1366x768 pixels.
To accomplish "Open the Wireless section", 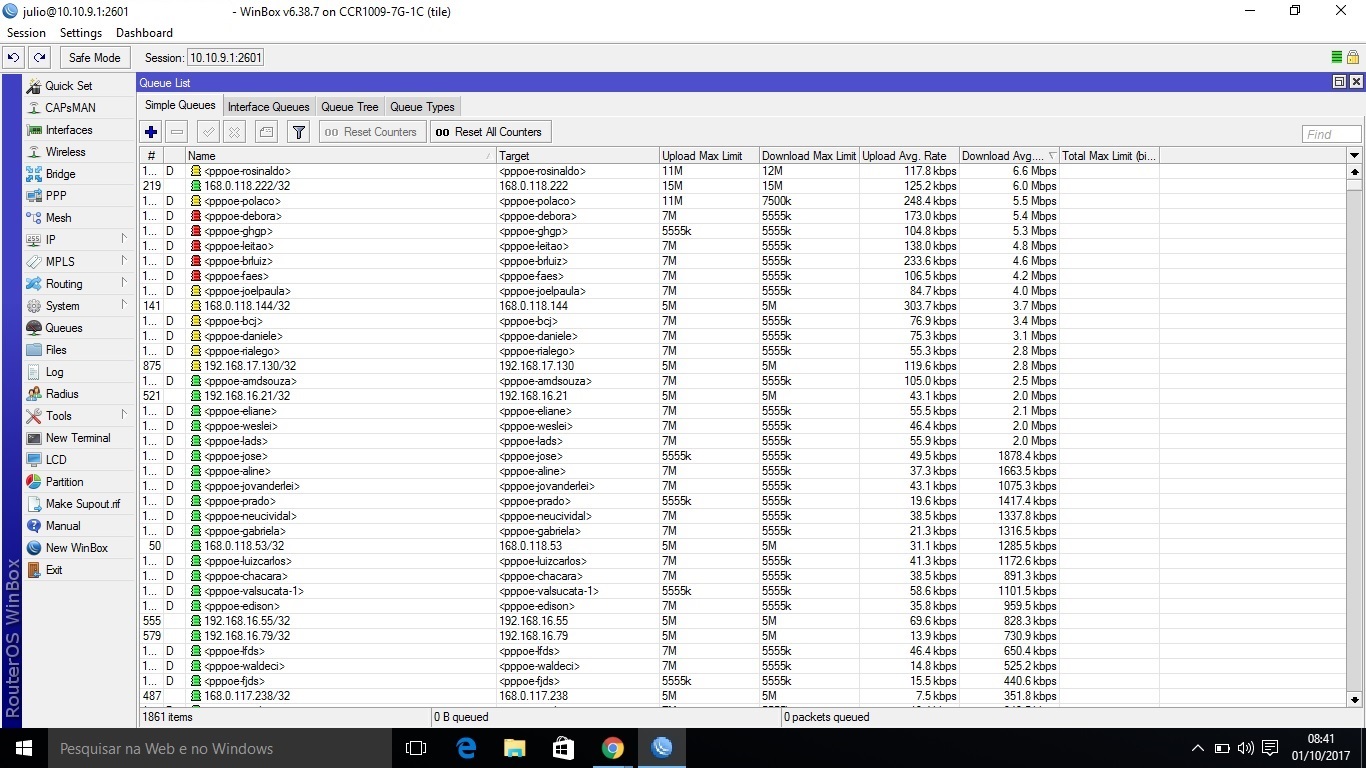I will [65, 152].
